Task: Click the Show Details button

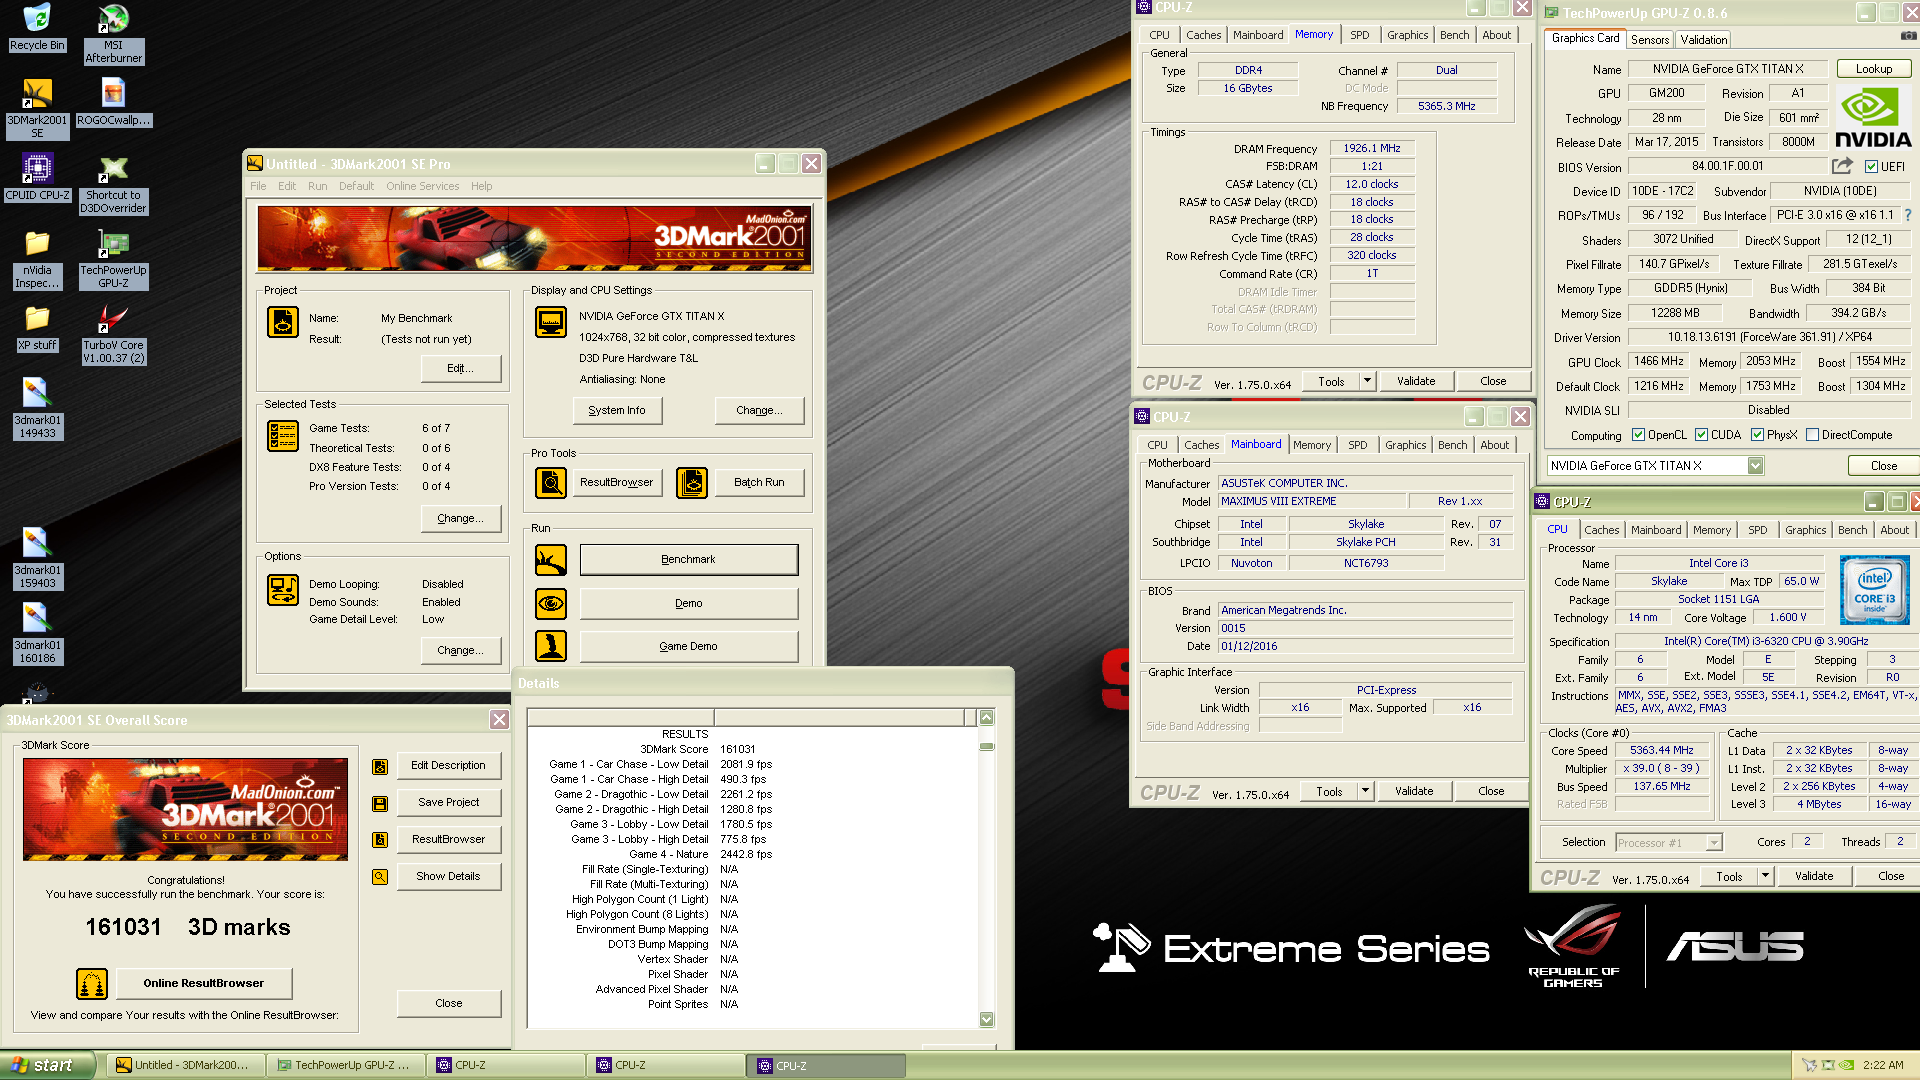Action: [448, 876]
